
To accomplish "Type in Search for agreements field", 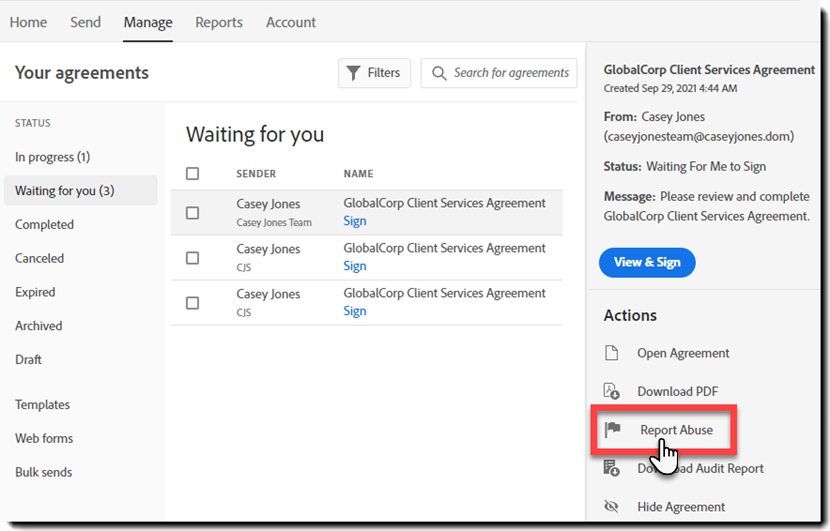I will click(511, 73).
